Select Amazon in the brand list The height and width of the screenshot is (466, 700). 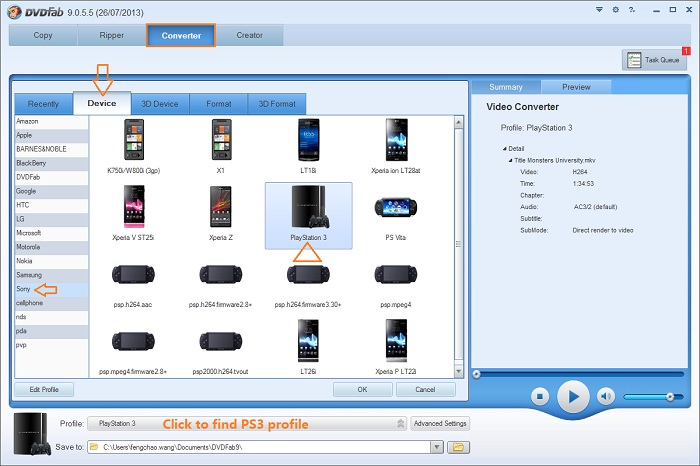pos(52,121)
